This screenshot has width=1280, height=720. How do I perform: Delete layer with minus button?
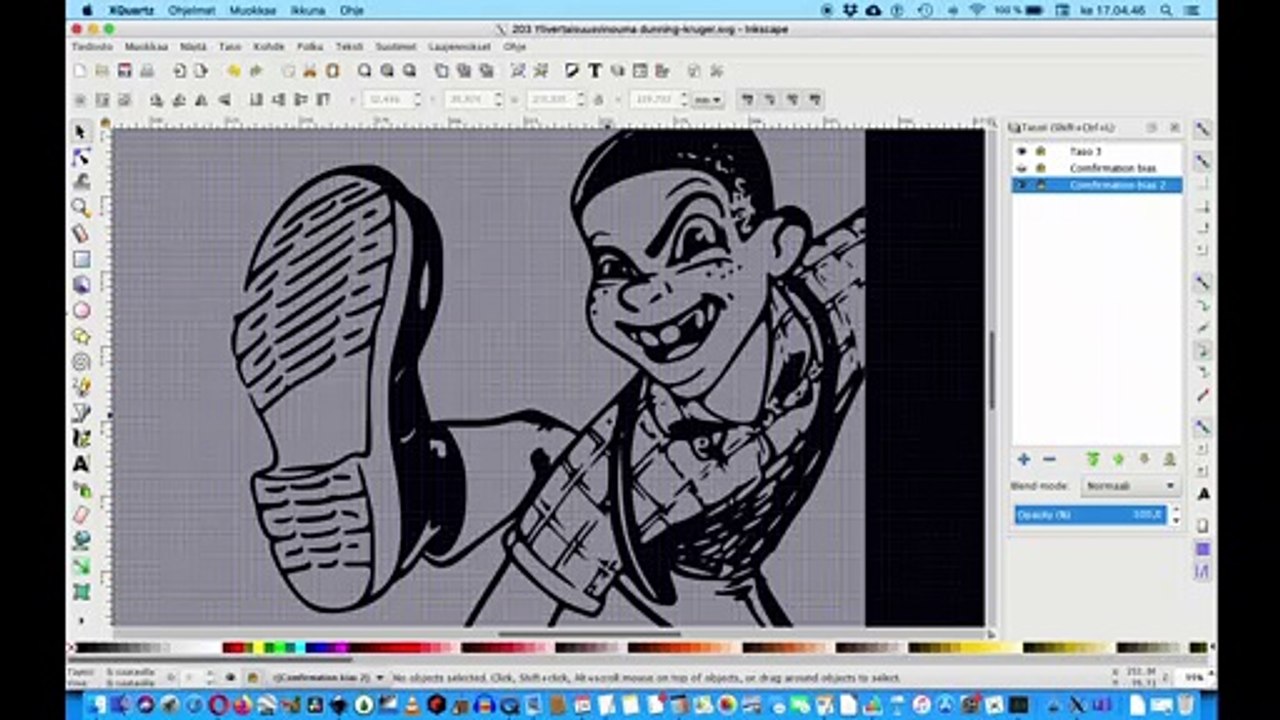point(1049,459)
